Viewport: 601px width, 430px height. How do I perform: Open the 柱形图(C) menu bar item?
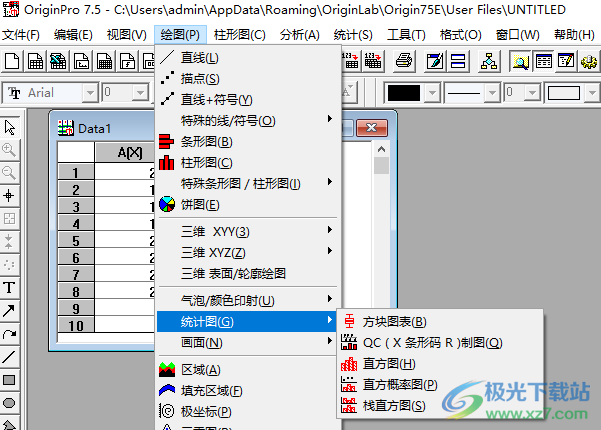point(240,35)
